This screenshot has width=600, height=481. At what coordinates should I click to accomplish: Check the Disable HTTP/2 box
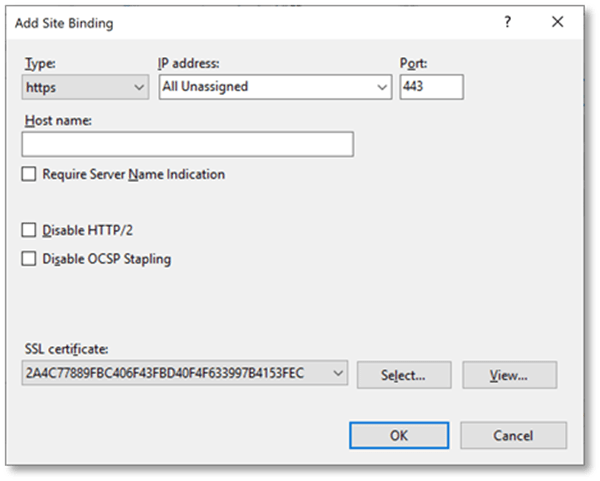point(29,230)
